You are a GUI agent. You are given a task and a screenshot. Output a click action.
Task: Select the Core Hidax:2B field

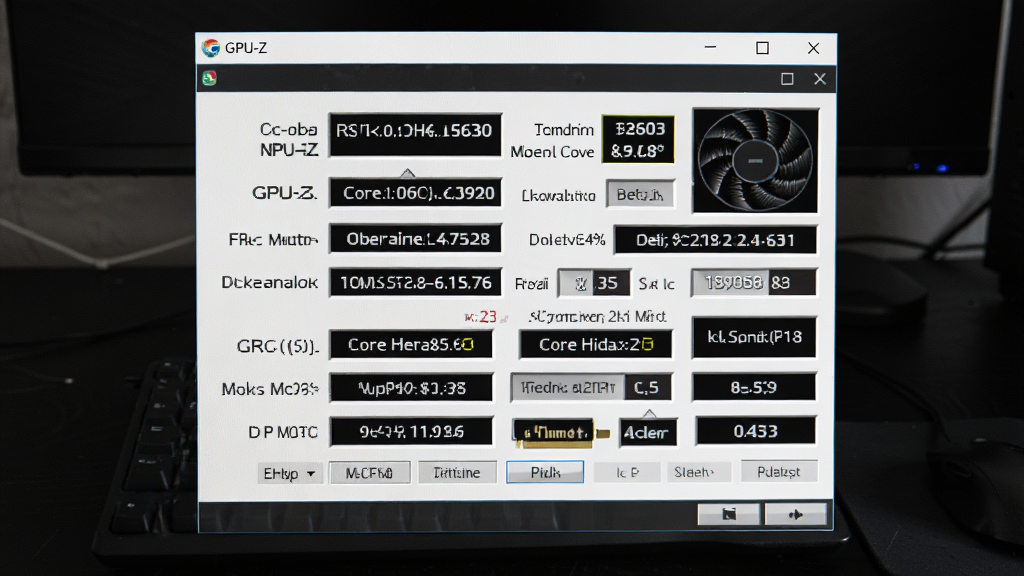point(595,344)
